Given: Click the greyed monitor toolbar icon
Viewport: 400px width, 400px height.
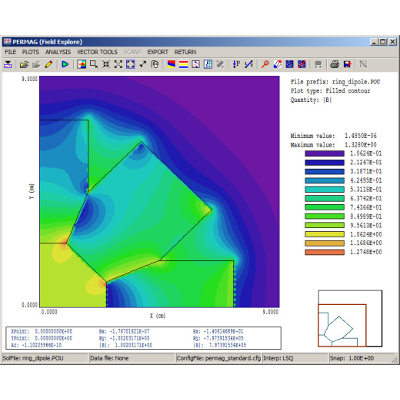Looking at the screenshot, I should coord(318,64).
